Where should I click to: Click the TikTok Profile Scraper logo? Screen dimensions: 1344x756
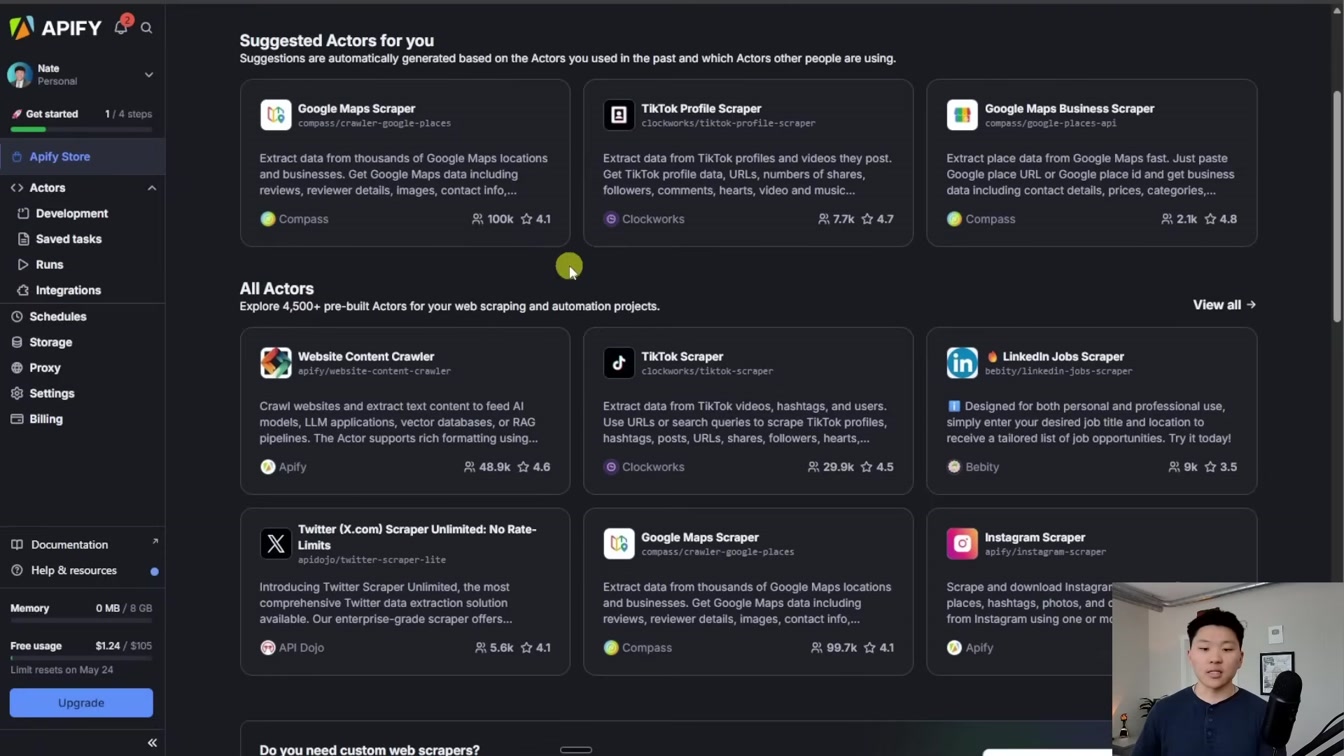pyautogui.click(x=619, y=115)
